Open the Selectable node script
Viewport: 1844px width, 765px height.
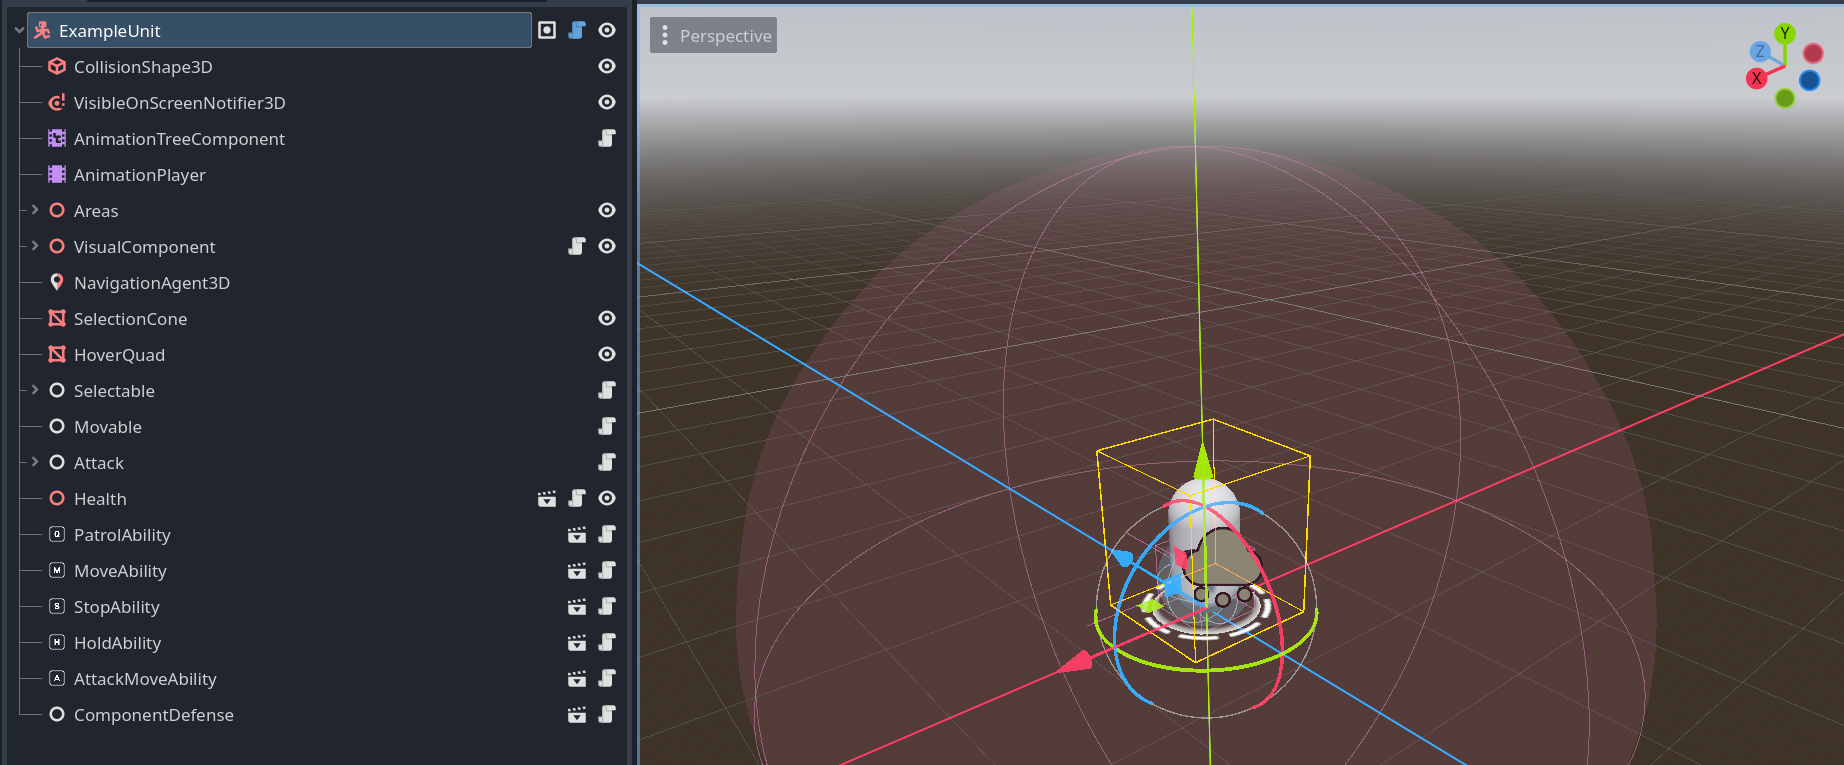click(607, 390)
